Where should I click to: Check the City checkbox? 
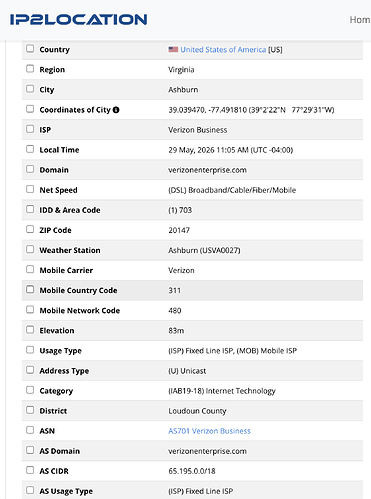click(30, 89)
